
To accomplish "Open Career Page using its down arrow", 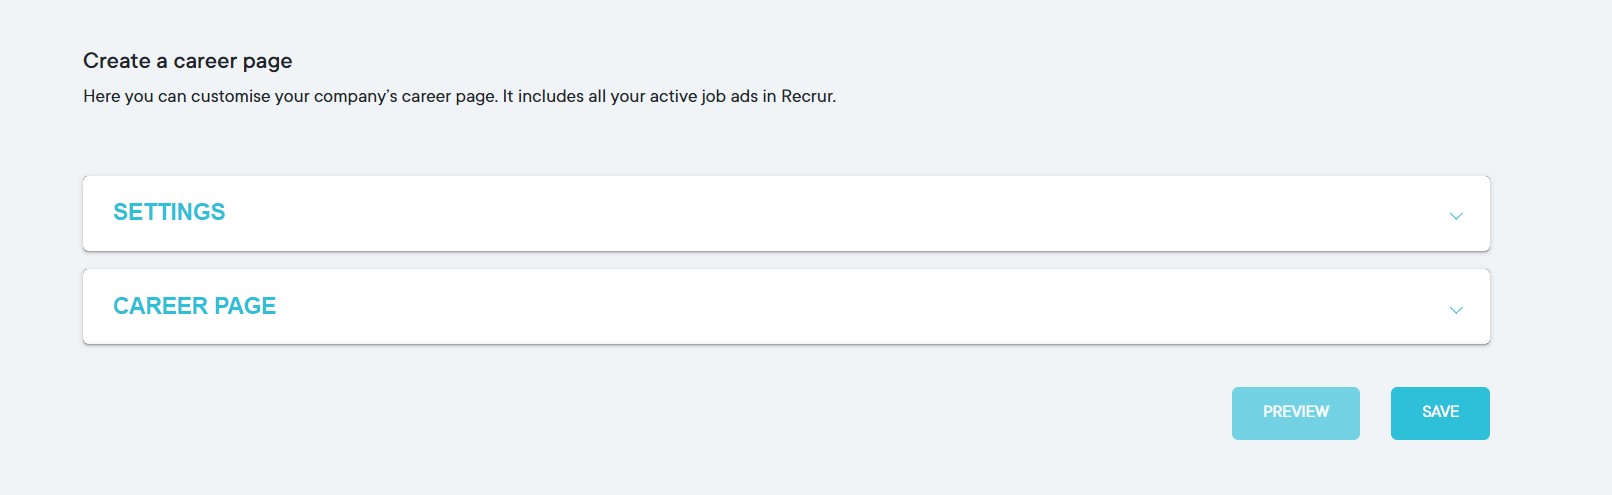I will coord(1456,310).
